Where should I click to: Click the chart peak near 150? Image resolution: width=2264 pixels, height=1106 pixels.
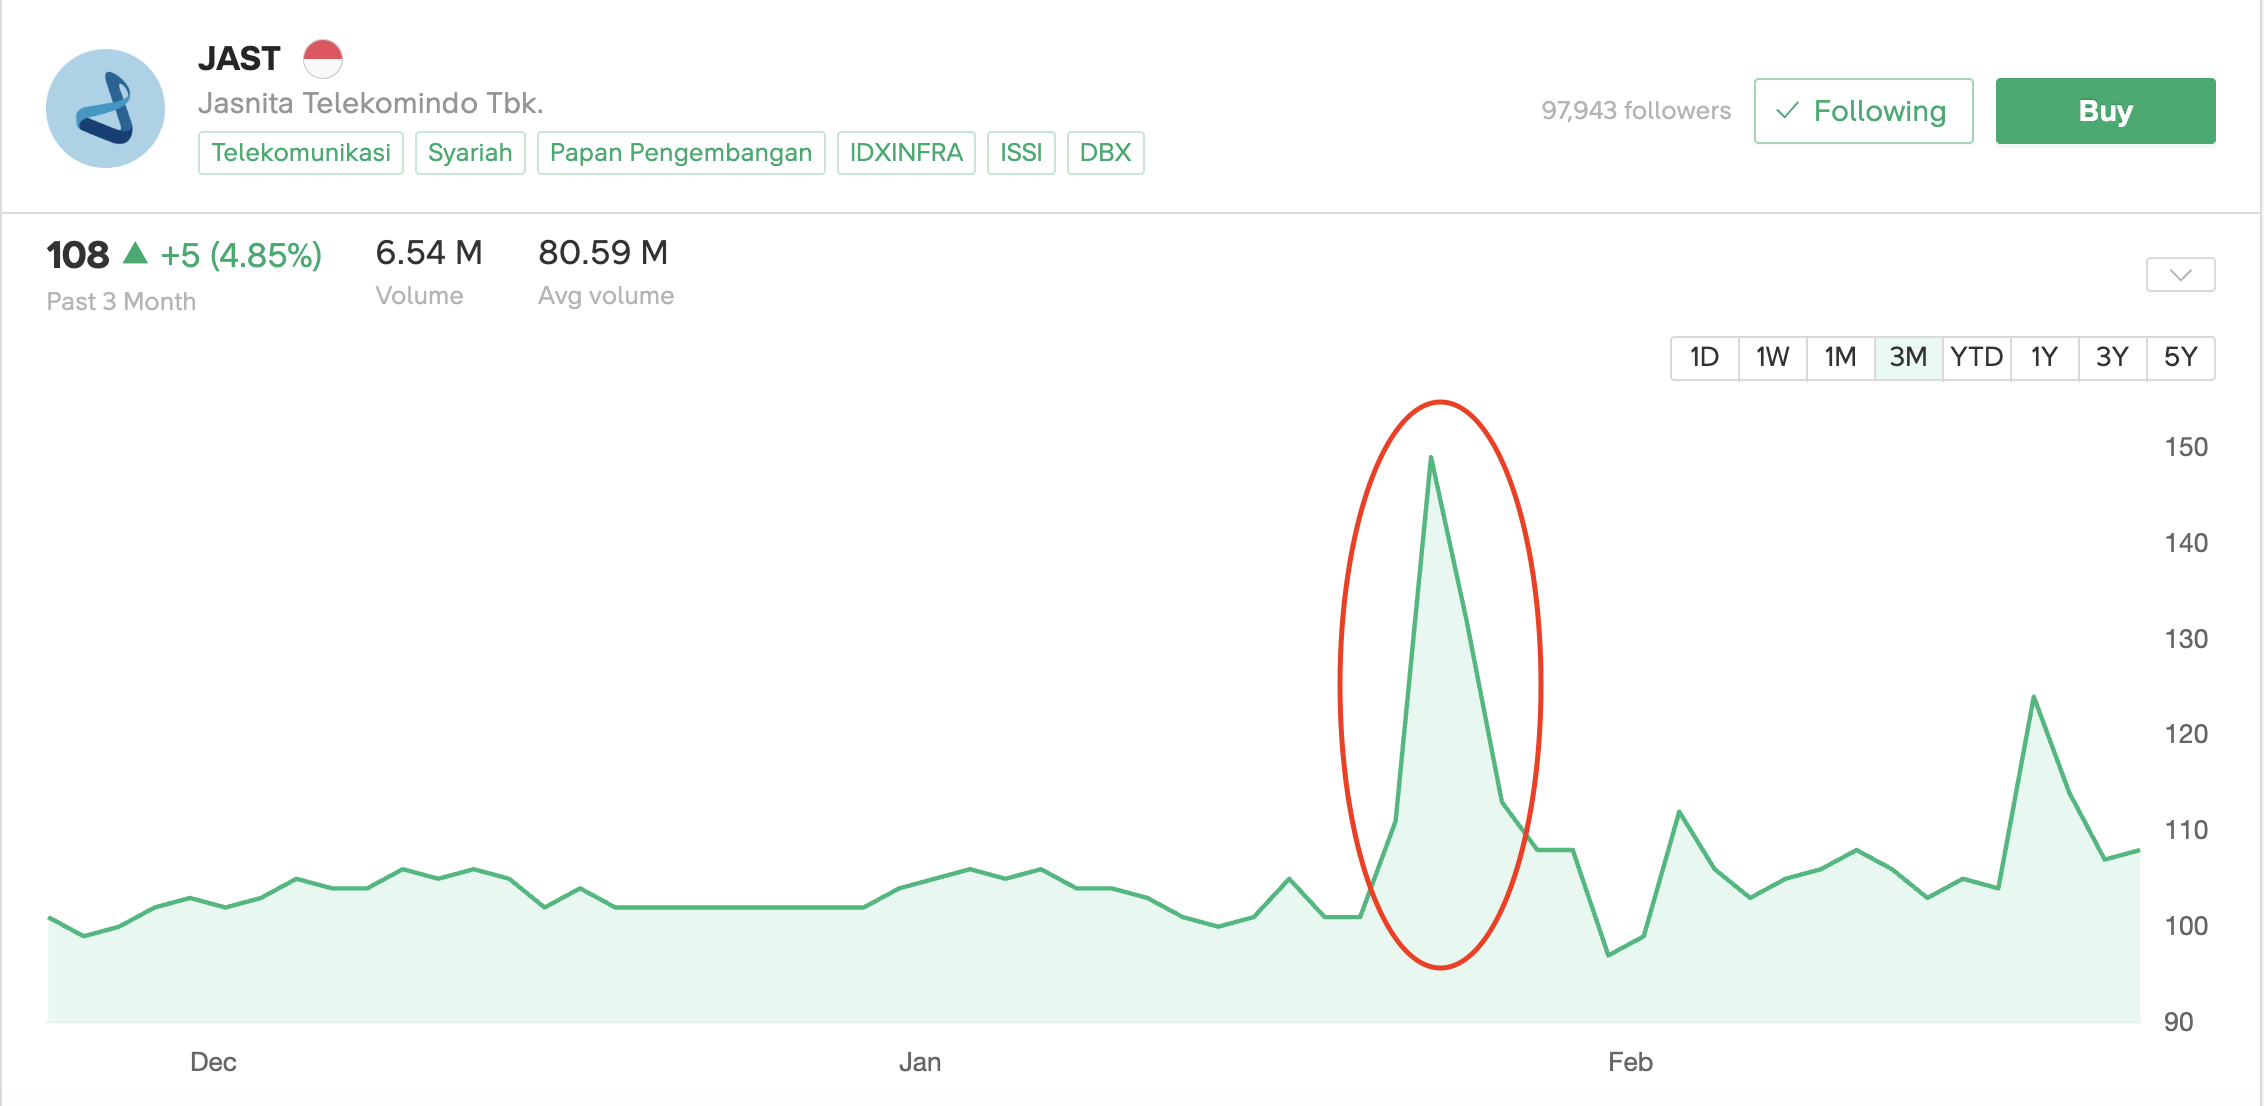pyautogui.click(x=1431, y=458)
